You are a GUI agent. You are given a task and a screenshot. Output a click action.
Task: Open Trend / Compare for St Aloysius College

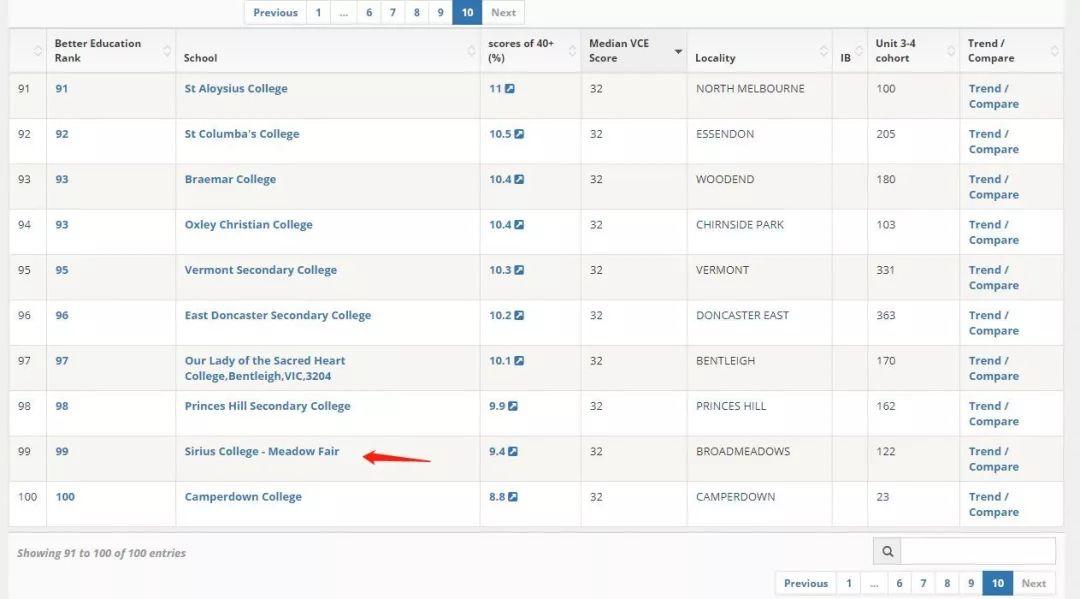(x=993, y=96)
